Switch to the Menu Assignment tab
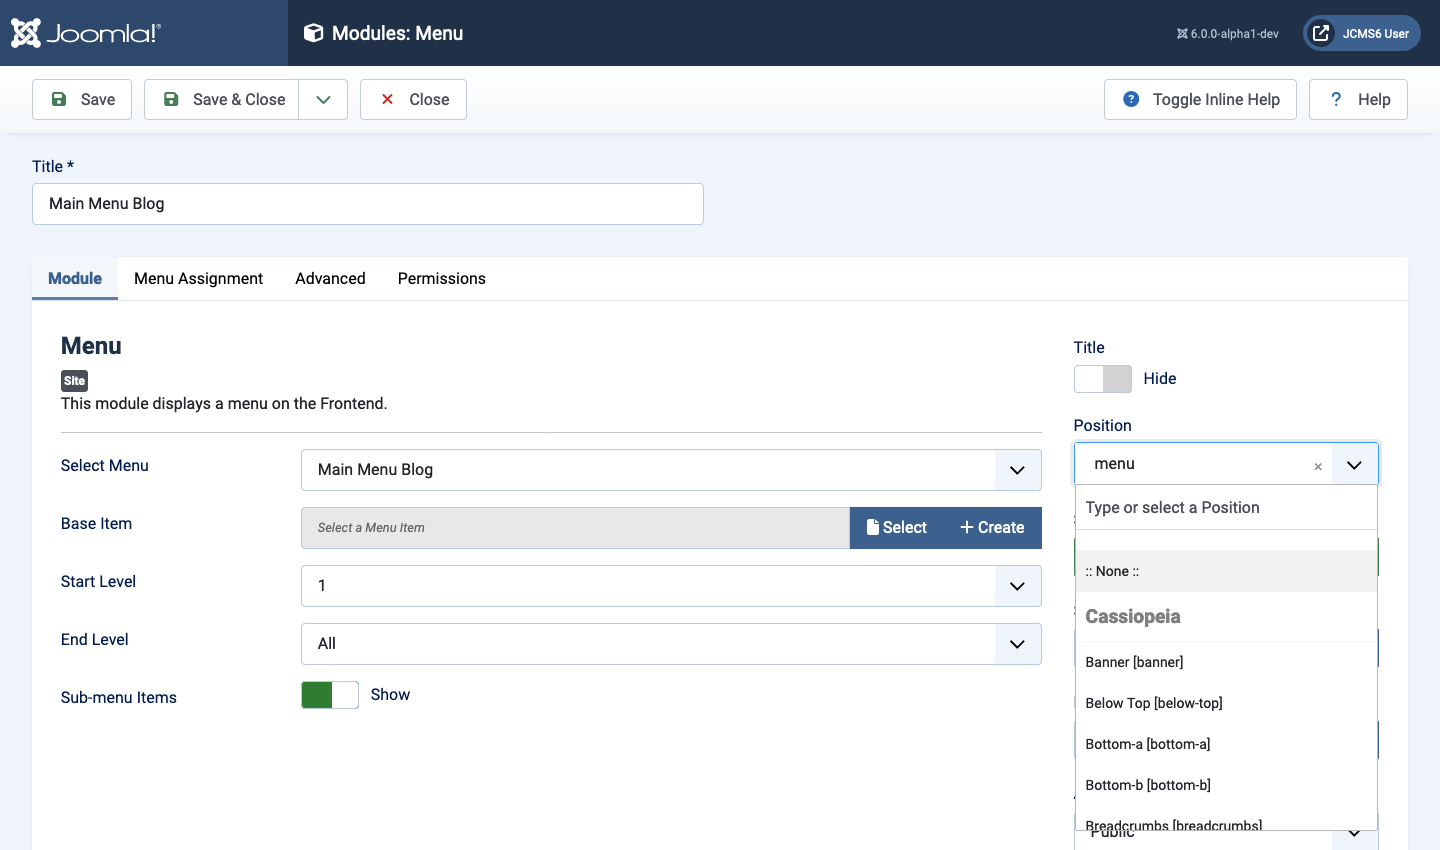This screenshot has height=850, width=1440. point(198,278)
